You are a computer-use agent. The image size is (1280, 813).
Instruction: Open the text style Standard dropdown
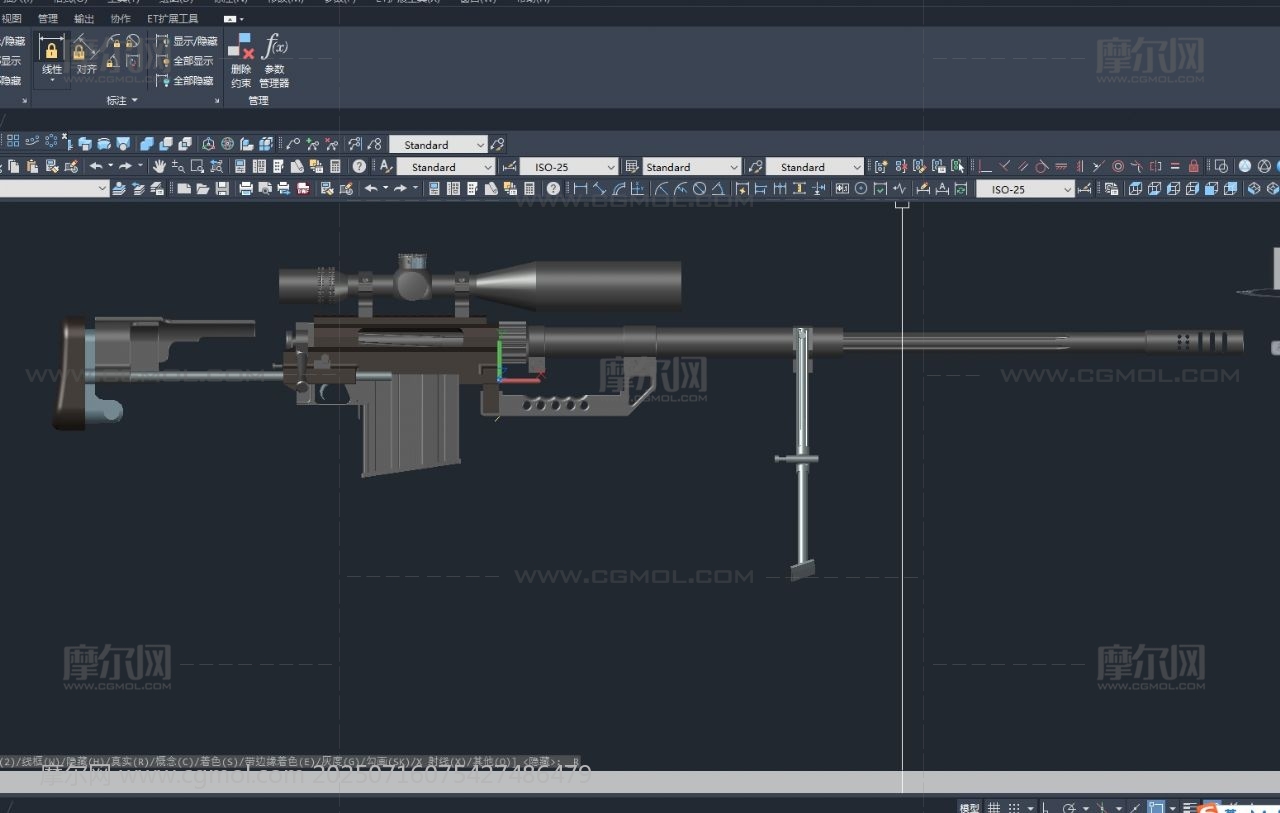(x=446, y=167)
